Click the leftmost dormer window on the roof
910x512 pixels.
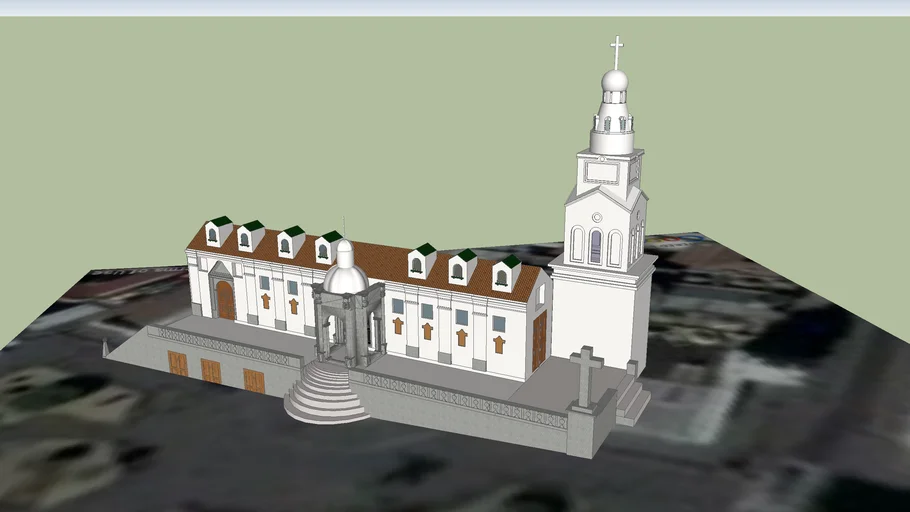click(214, 234)
